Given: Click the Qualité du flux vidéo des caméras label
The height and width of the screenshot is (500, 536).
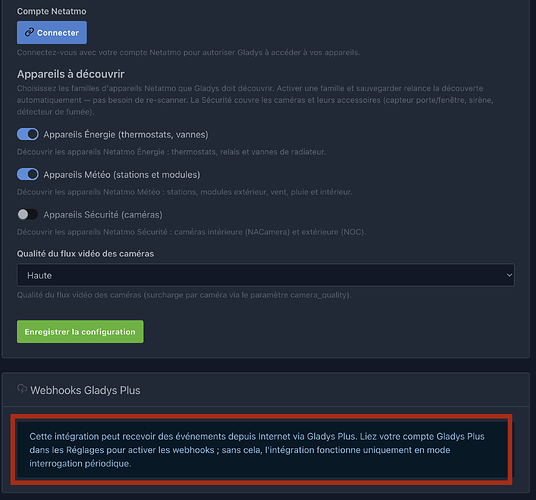Looking at the screenshot, I should 85,254.
